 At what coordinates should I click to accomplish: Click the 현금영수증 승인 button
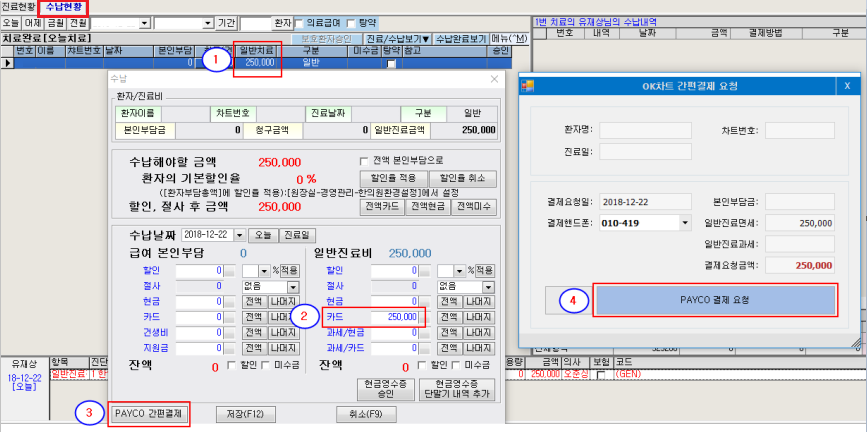pyautogui.click(x=387, y=390)
